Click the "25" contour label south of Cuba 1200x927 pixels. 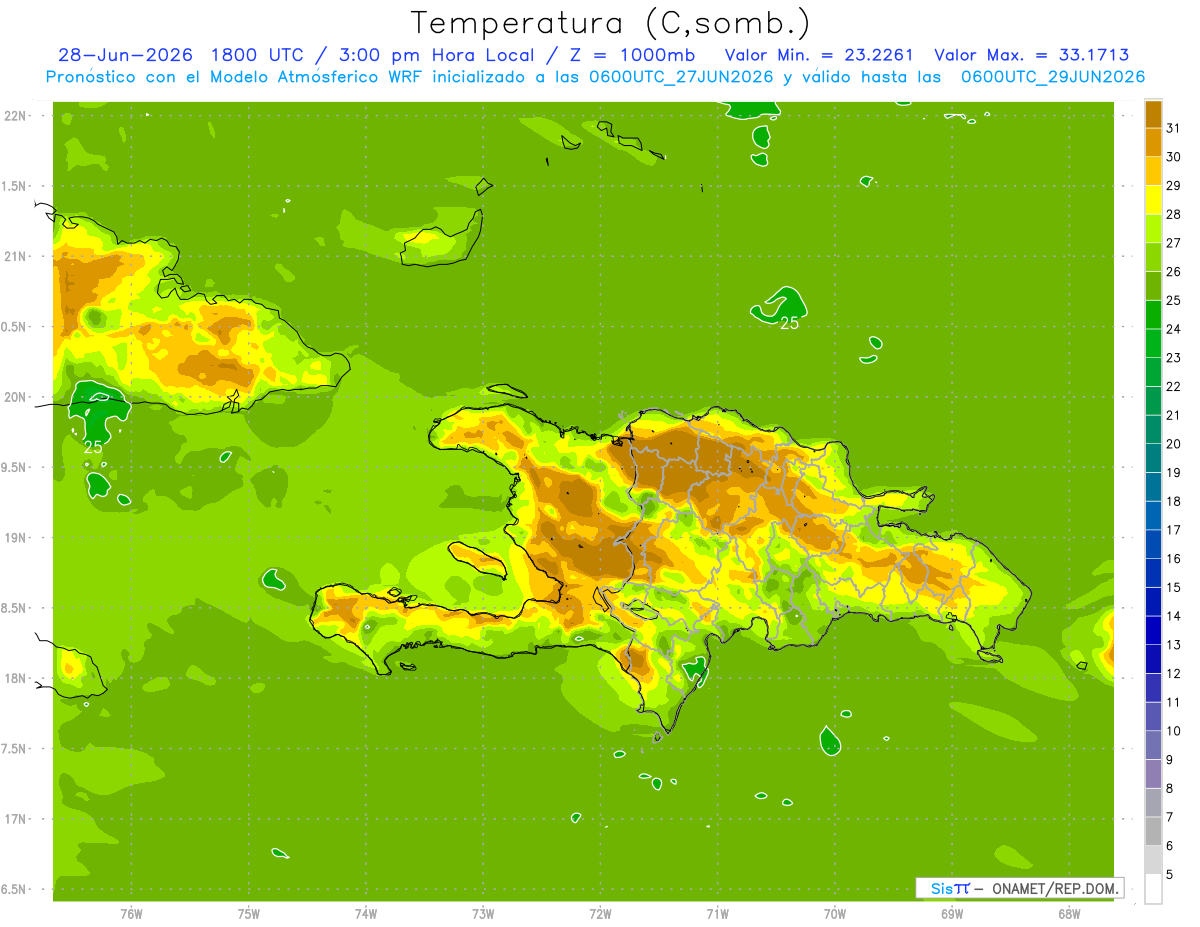click(93, 447)
